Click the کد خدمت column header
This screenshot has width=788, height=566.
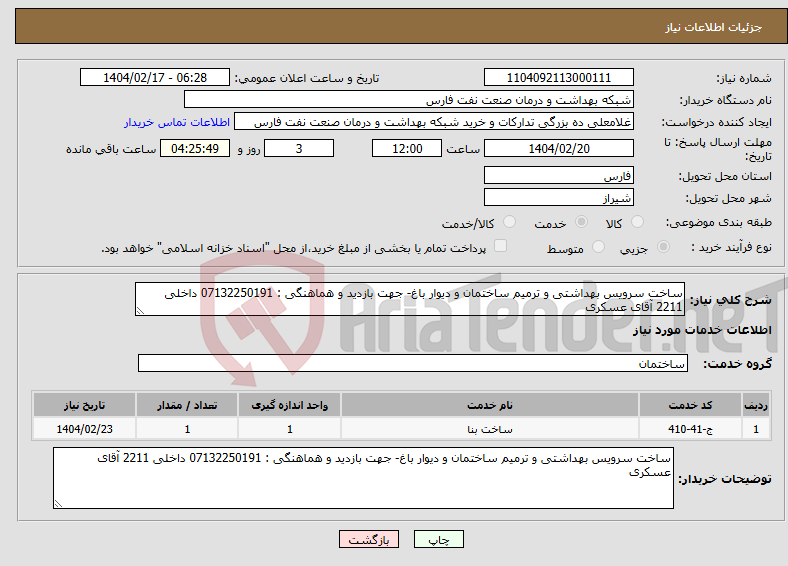click(x=690, y=405)
